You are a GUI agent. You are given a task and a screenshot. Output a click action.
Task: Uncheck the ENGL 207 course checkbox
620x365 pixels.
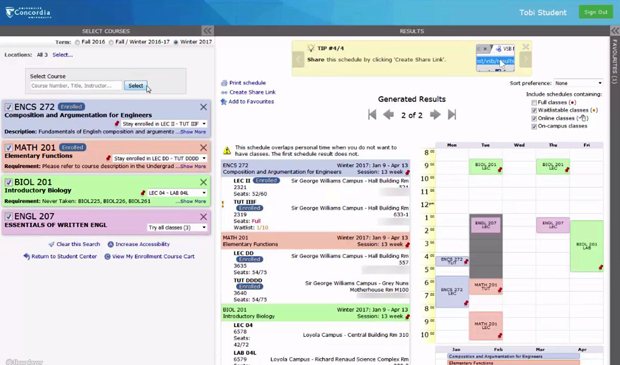point(8,217)
